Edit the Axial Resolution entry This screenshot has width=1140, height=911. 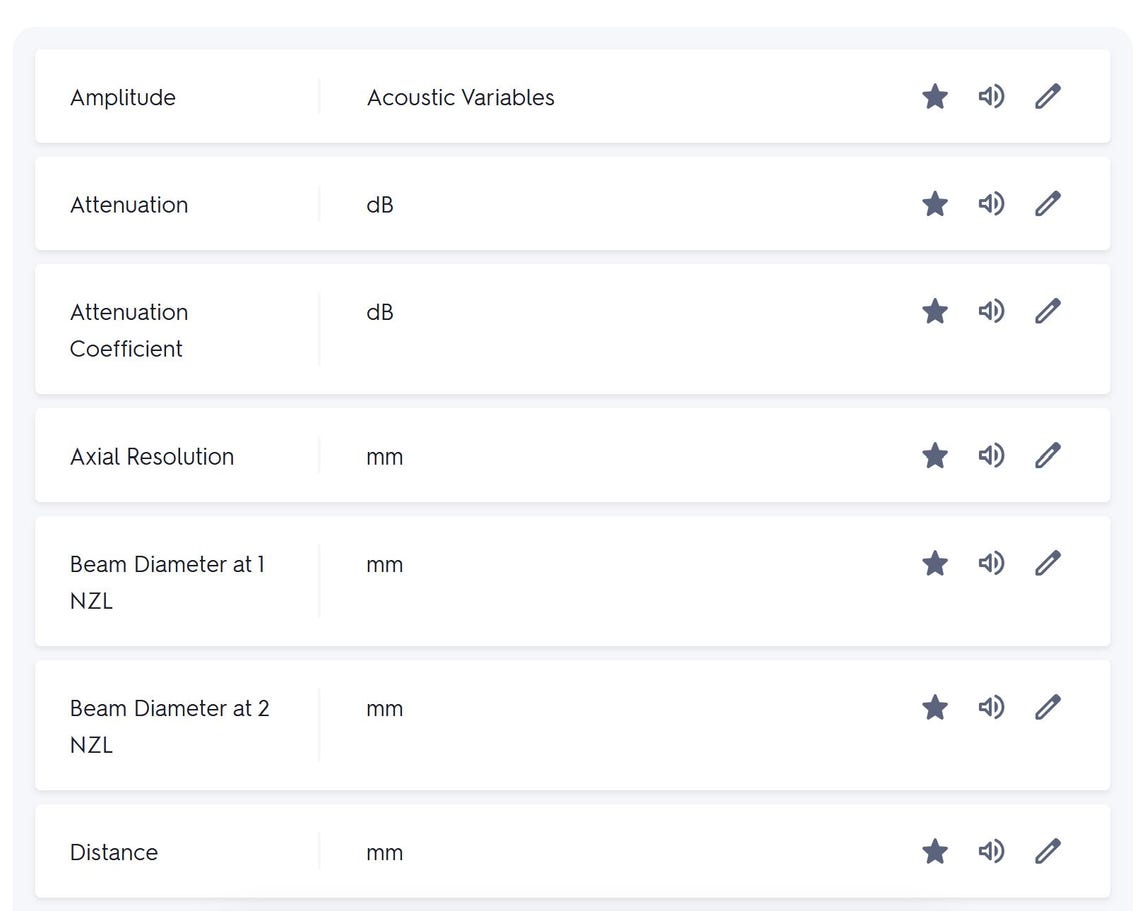tap(1047, 455)
